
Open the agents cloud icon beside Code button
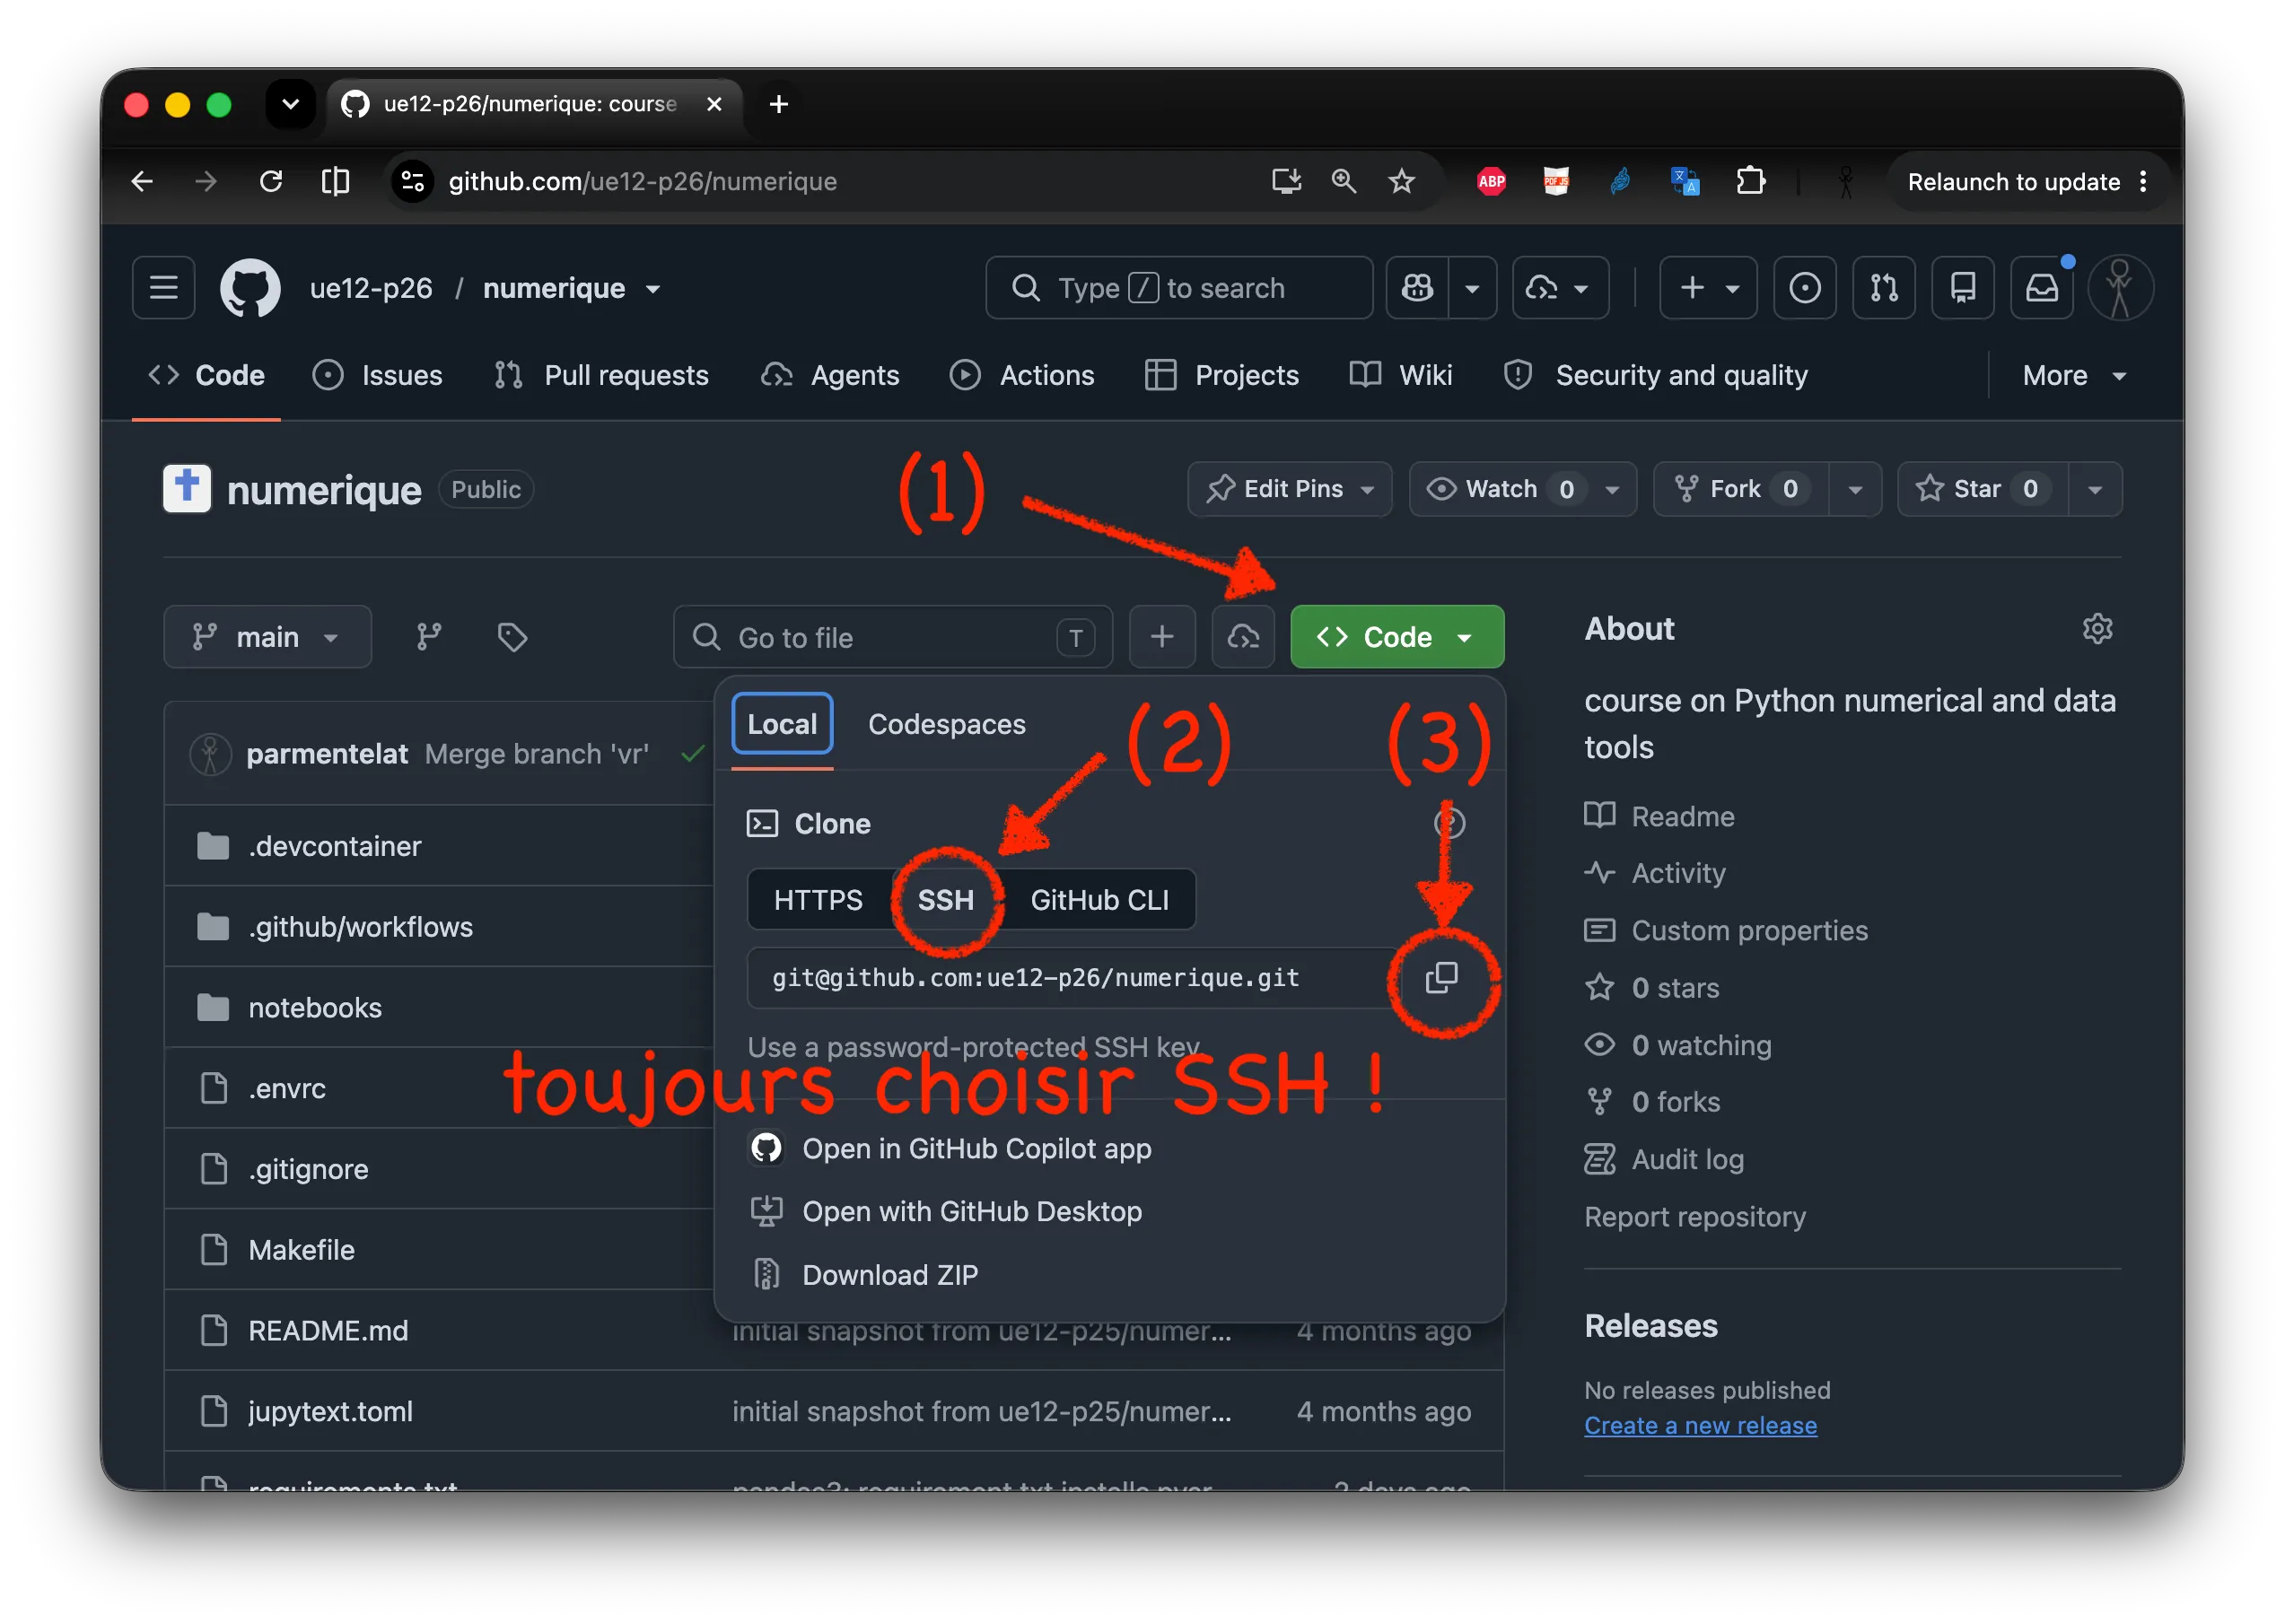tap(1242, 636)
